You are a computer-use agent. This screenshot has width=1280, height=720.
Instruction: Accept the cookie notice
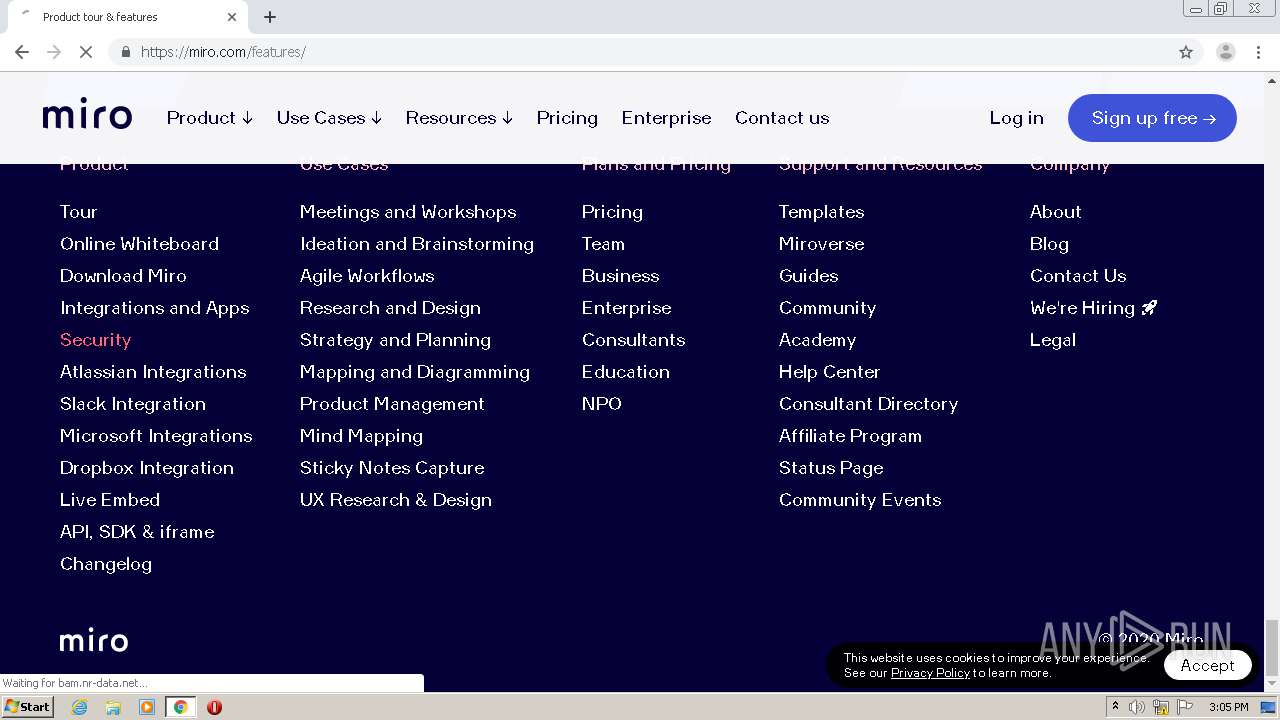pyautogui.click(x=1207, y=665)
